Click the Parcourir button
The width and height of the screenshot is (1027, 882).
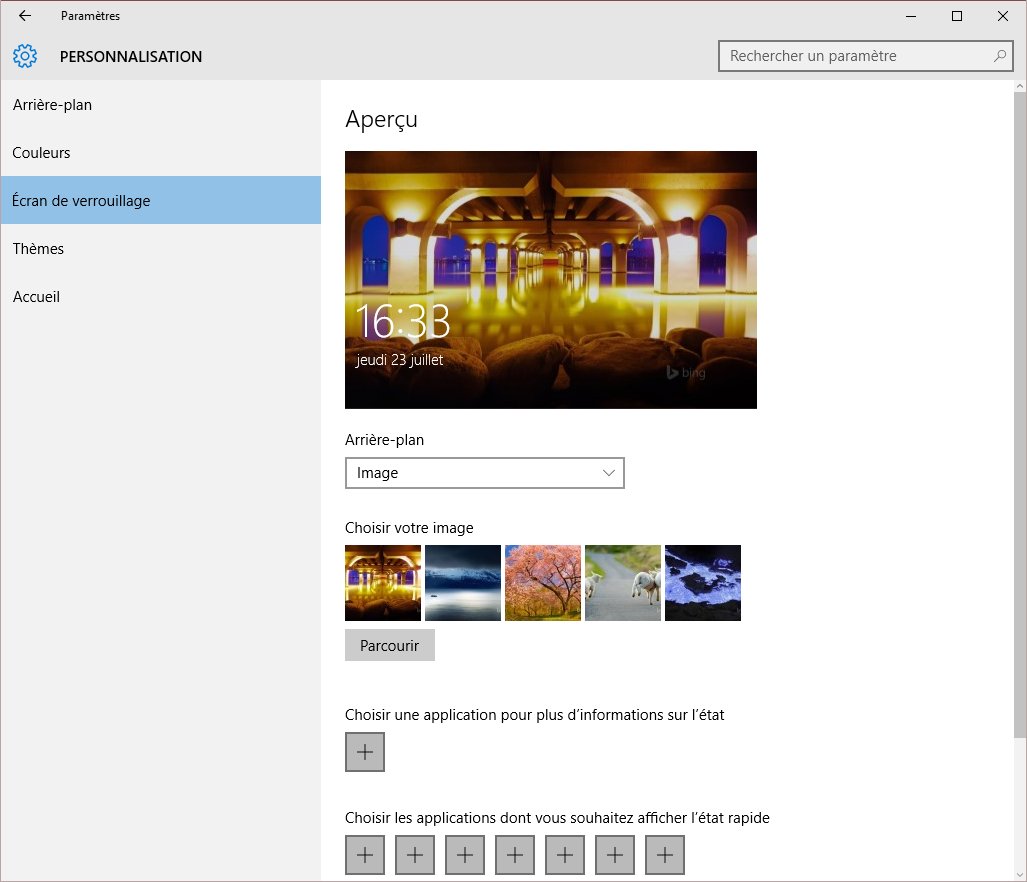coord(389,645)
